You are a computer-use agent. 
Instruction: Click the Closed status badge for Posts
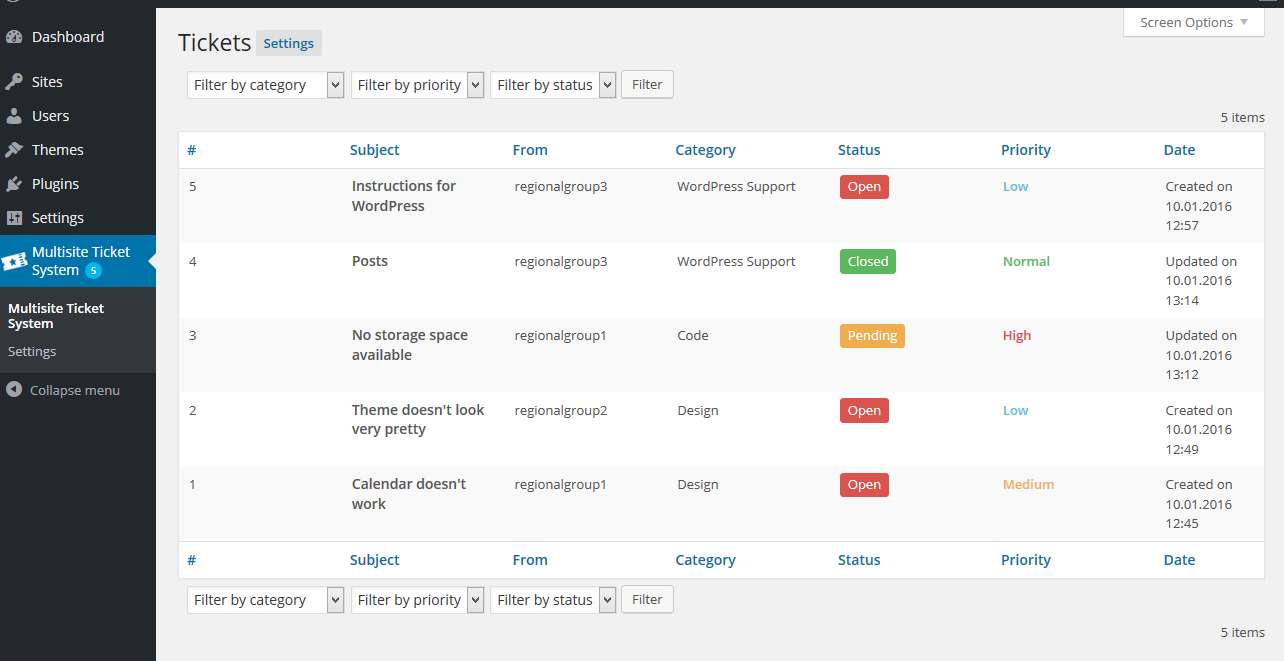click(x=868, y=262)
